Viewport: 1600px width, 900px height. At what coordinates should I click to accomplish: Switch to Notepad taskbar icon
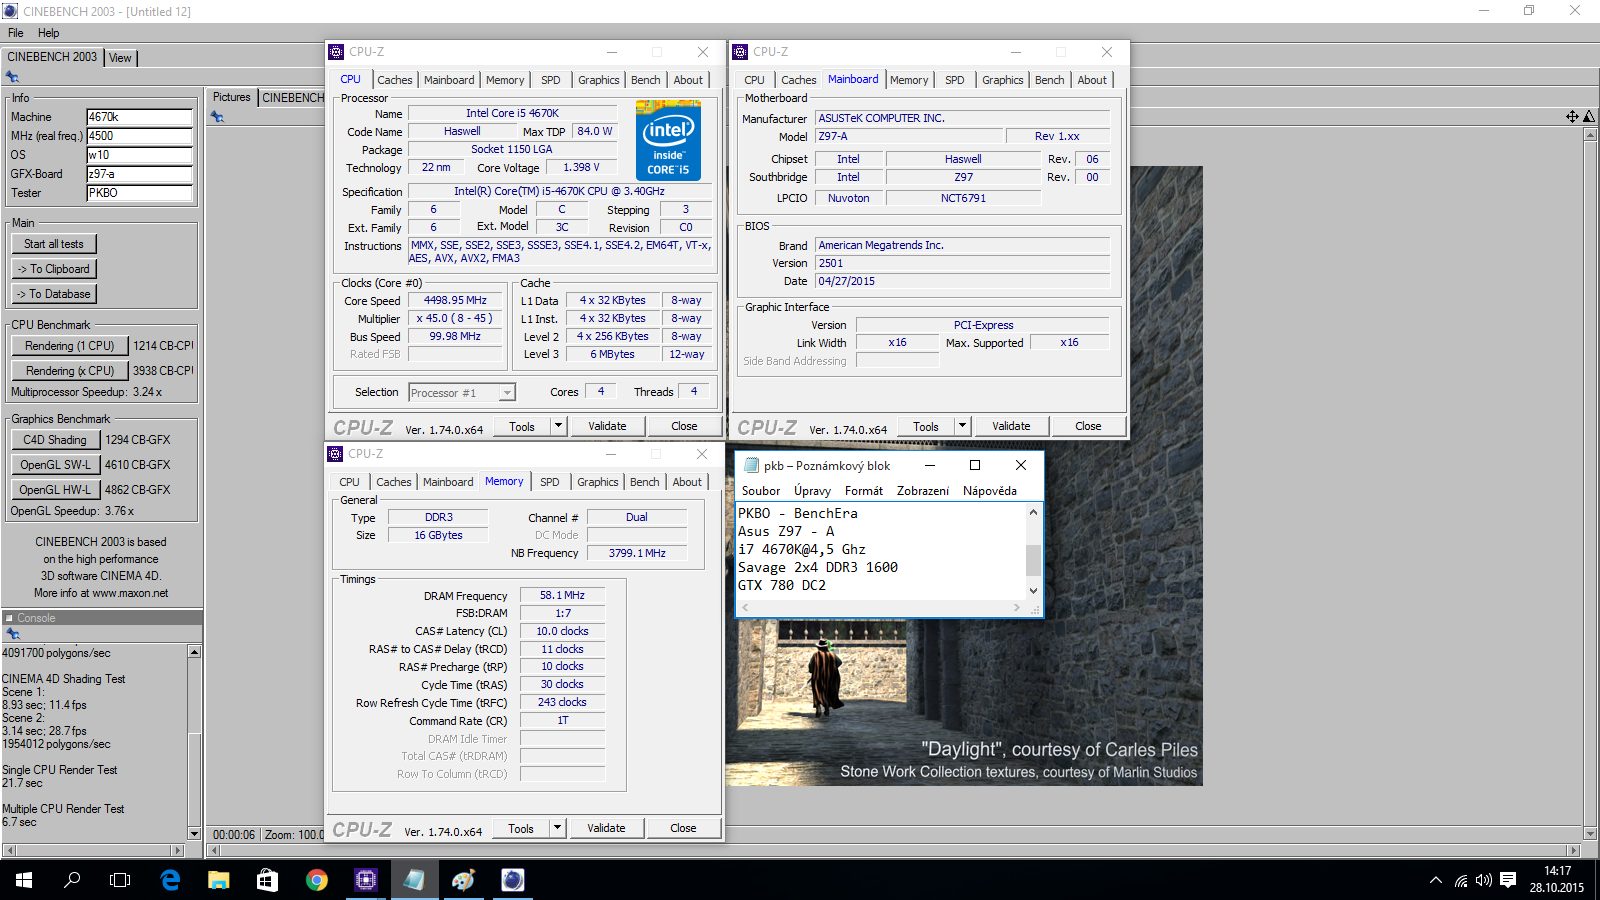coord(414,880)
